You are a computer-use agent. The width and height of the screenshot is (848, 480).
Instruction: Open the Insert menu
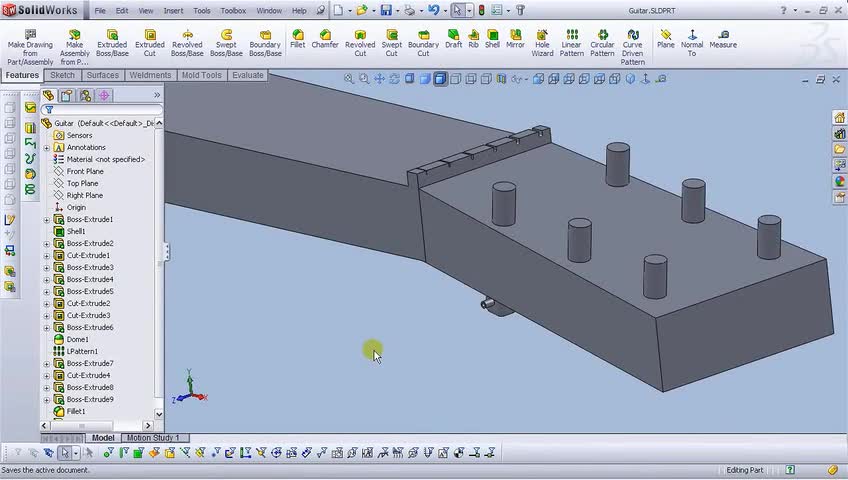(x=173, y=11)
